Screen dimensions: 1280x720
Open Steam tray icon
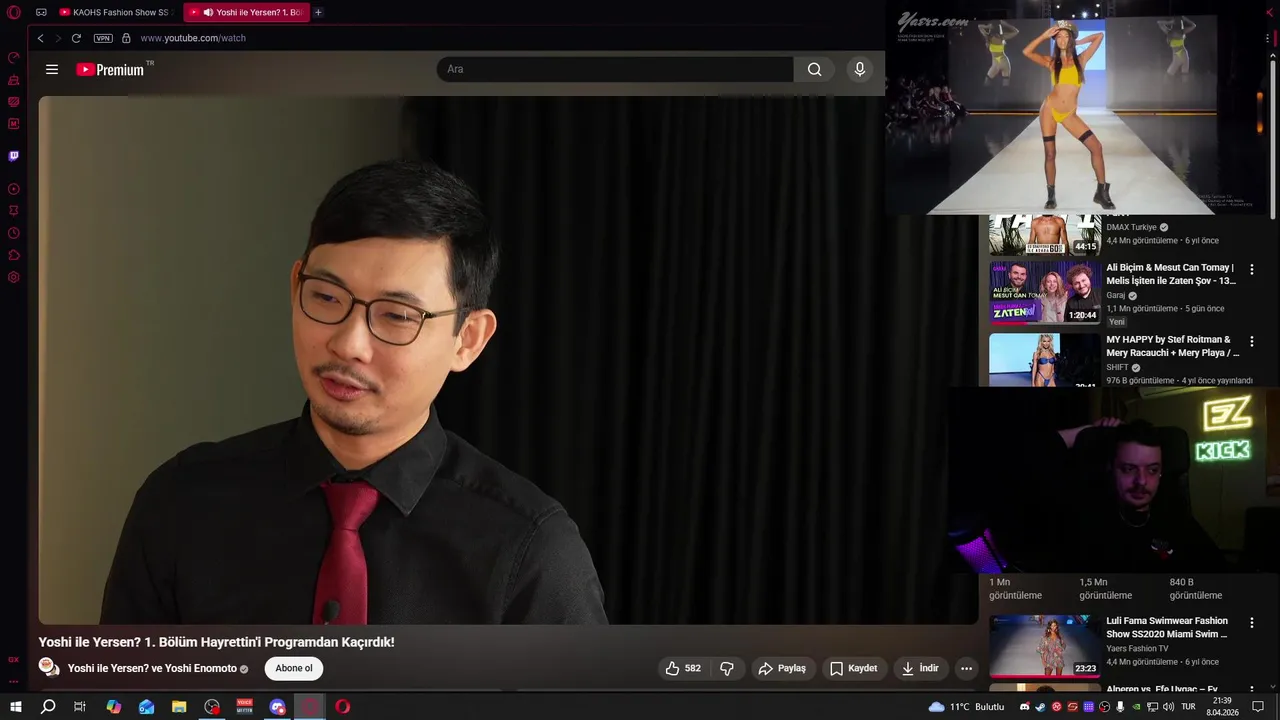click(1040, 707)
